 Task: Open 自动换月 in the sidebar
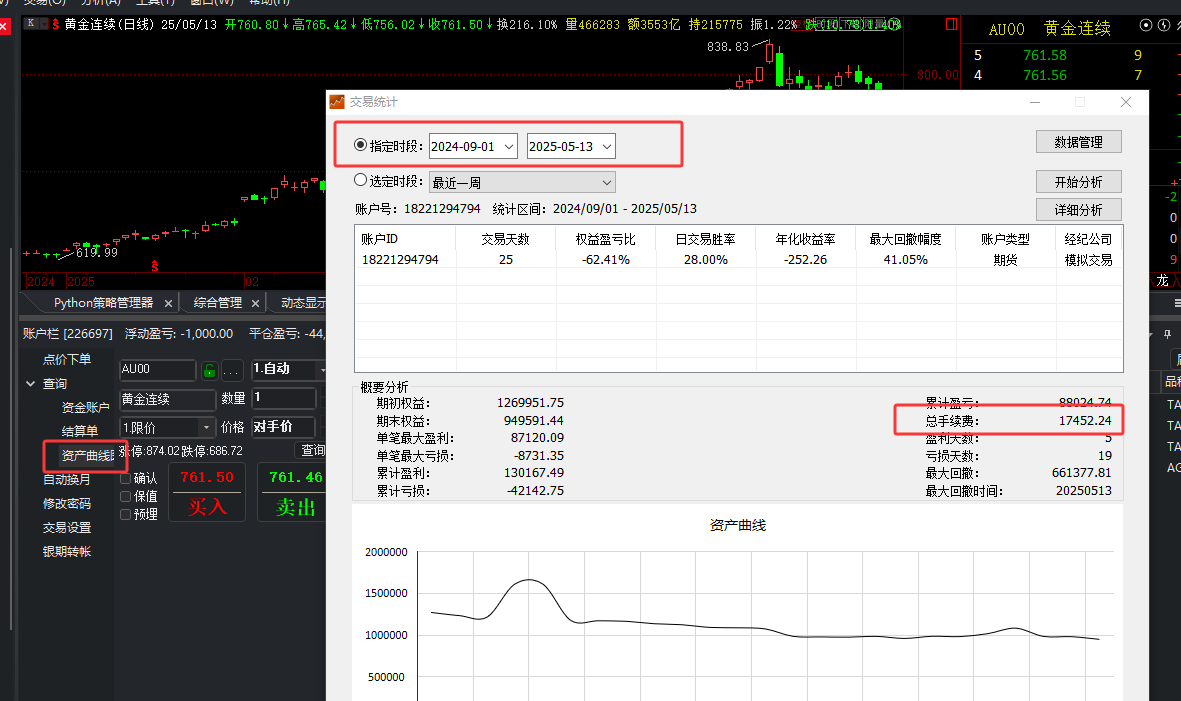coord(66,480)
